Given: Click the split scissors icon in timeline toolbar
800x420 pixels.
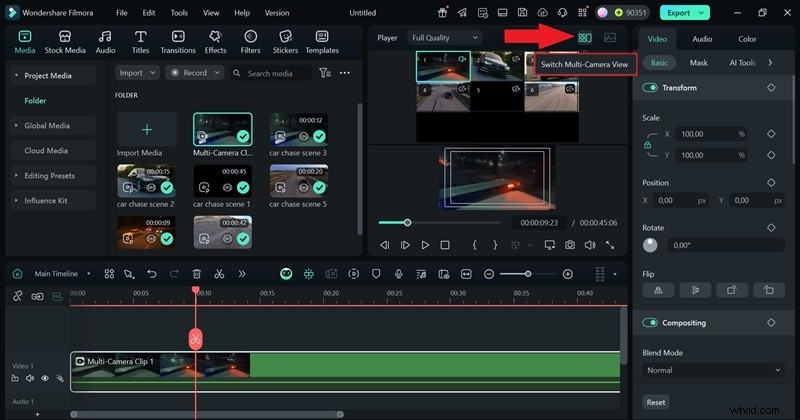Looking at the screenshot, I should click(x=219, y=273).
